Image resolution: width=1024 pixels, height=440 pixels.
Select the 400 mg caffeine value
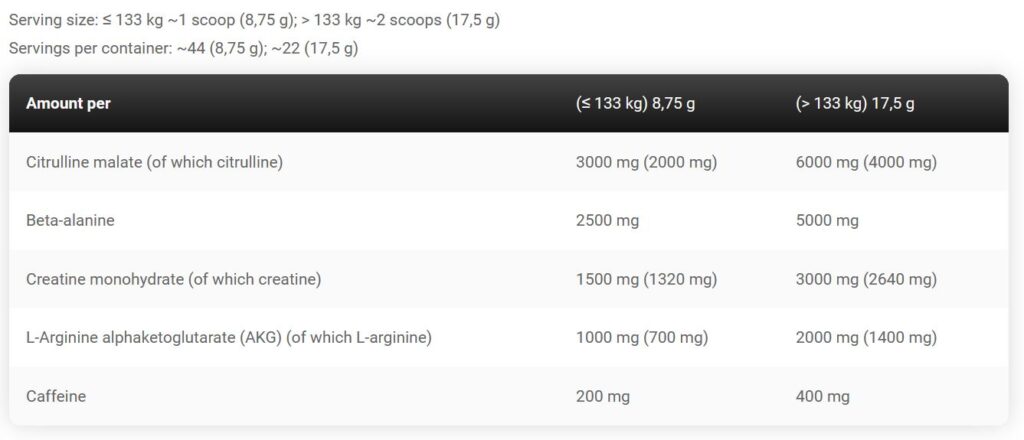point(823,396)
